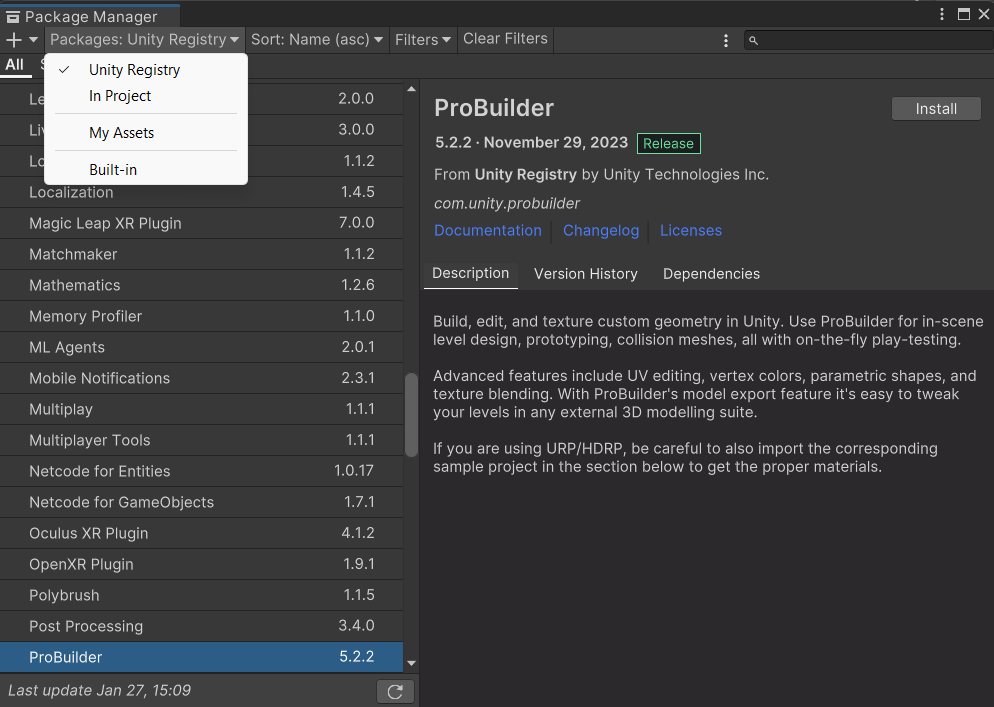994x707 pixels.
Task: Choose In Project from the menu
Action: click(146, 96)
